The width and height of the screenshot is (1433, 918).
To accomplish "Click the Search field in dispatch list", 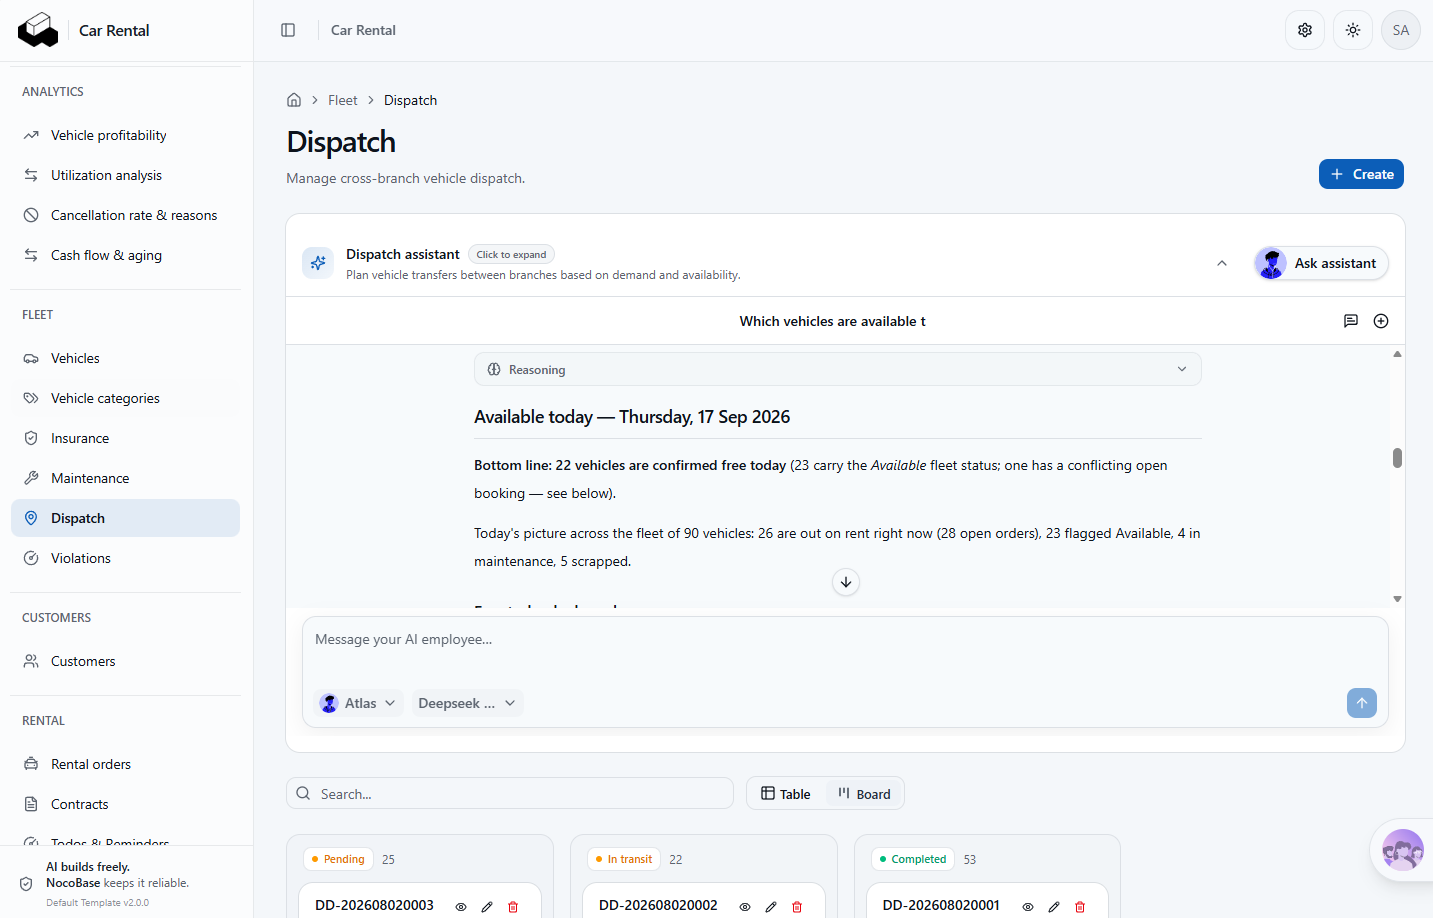I will (510, 794).
